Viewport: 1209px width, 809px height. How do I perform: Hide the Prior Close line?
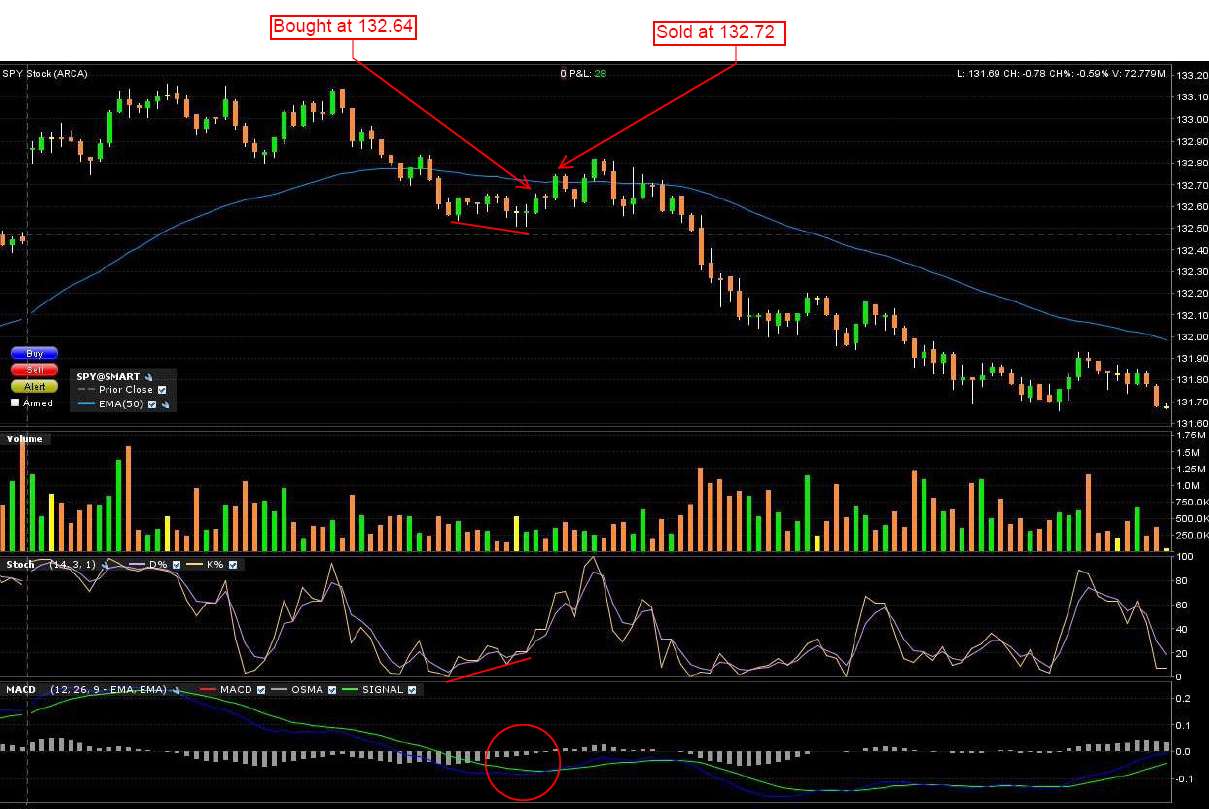(x=162, y=390)
